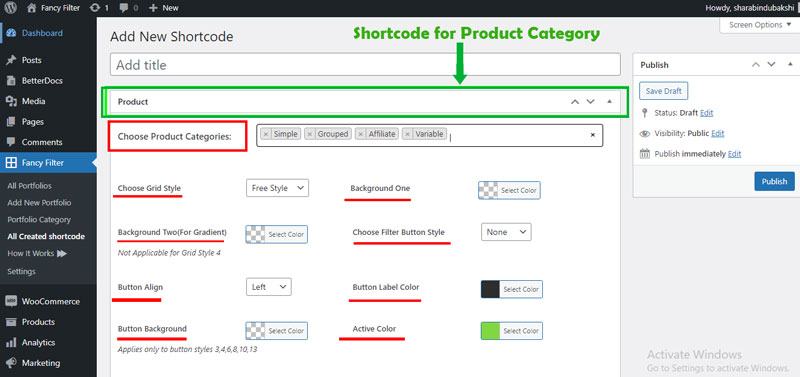Screen dimensions: 800x377
Task: Open the comments bubble icon in admin bar
Action: 124,8
